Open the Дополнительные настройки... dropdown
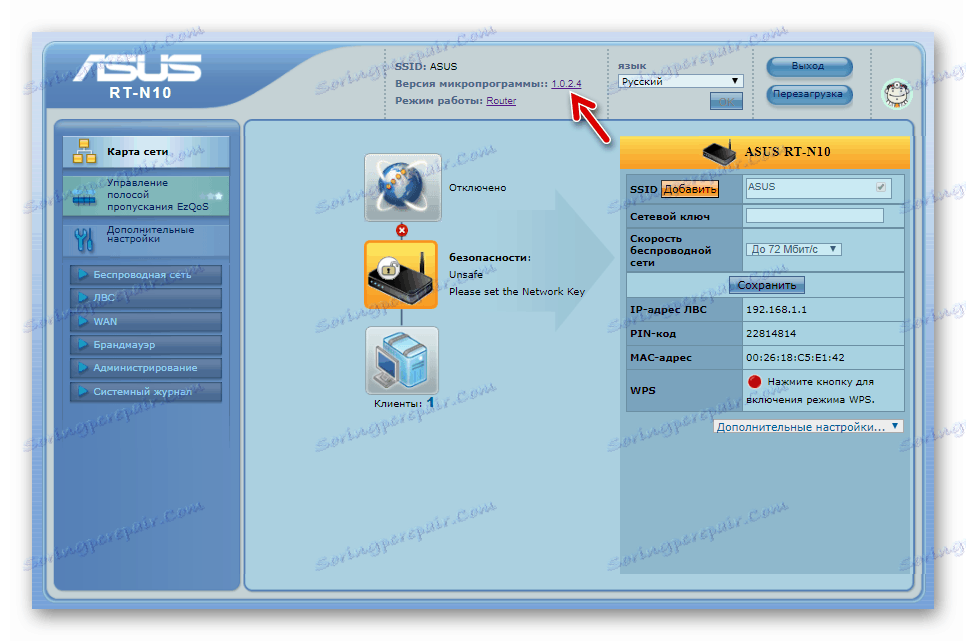This screenshot has width=966, height=641. click(x=808, y=427)
